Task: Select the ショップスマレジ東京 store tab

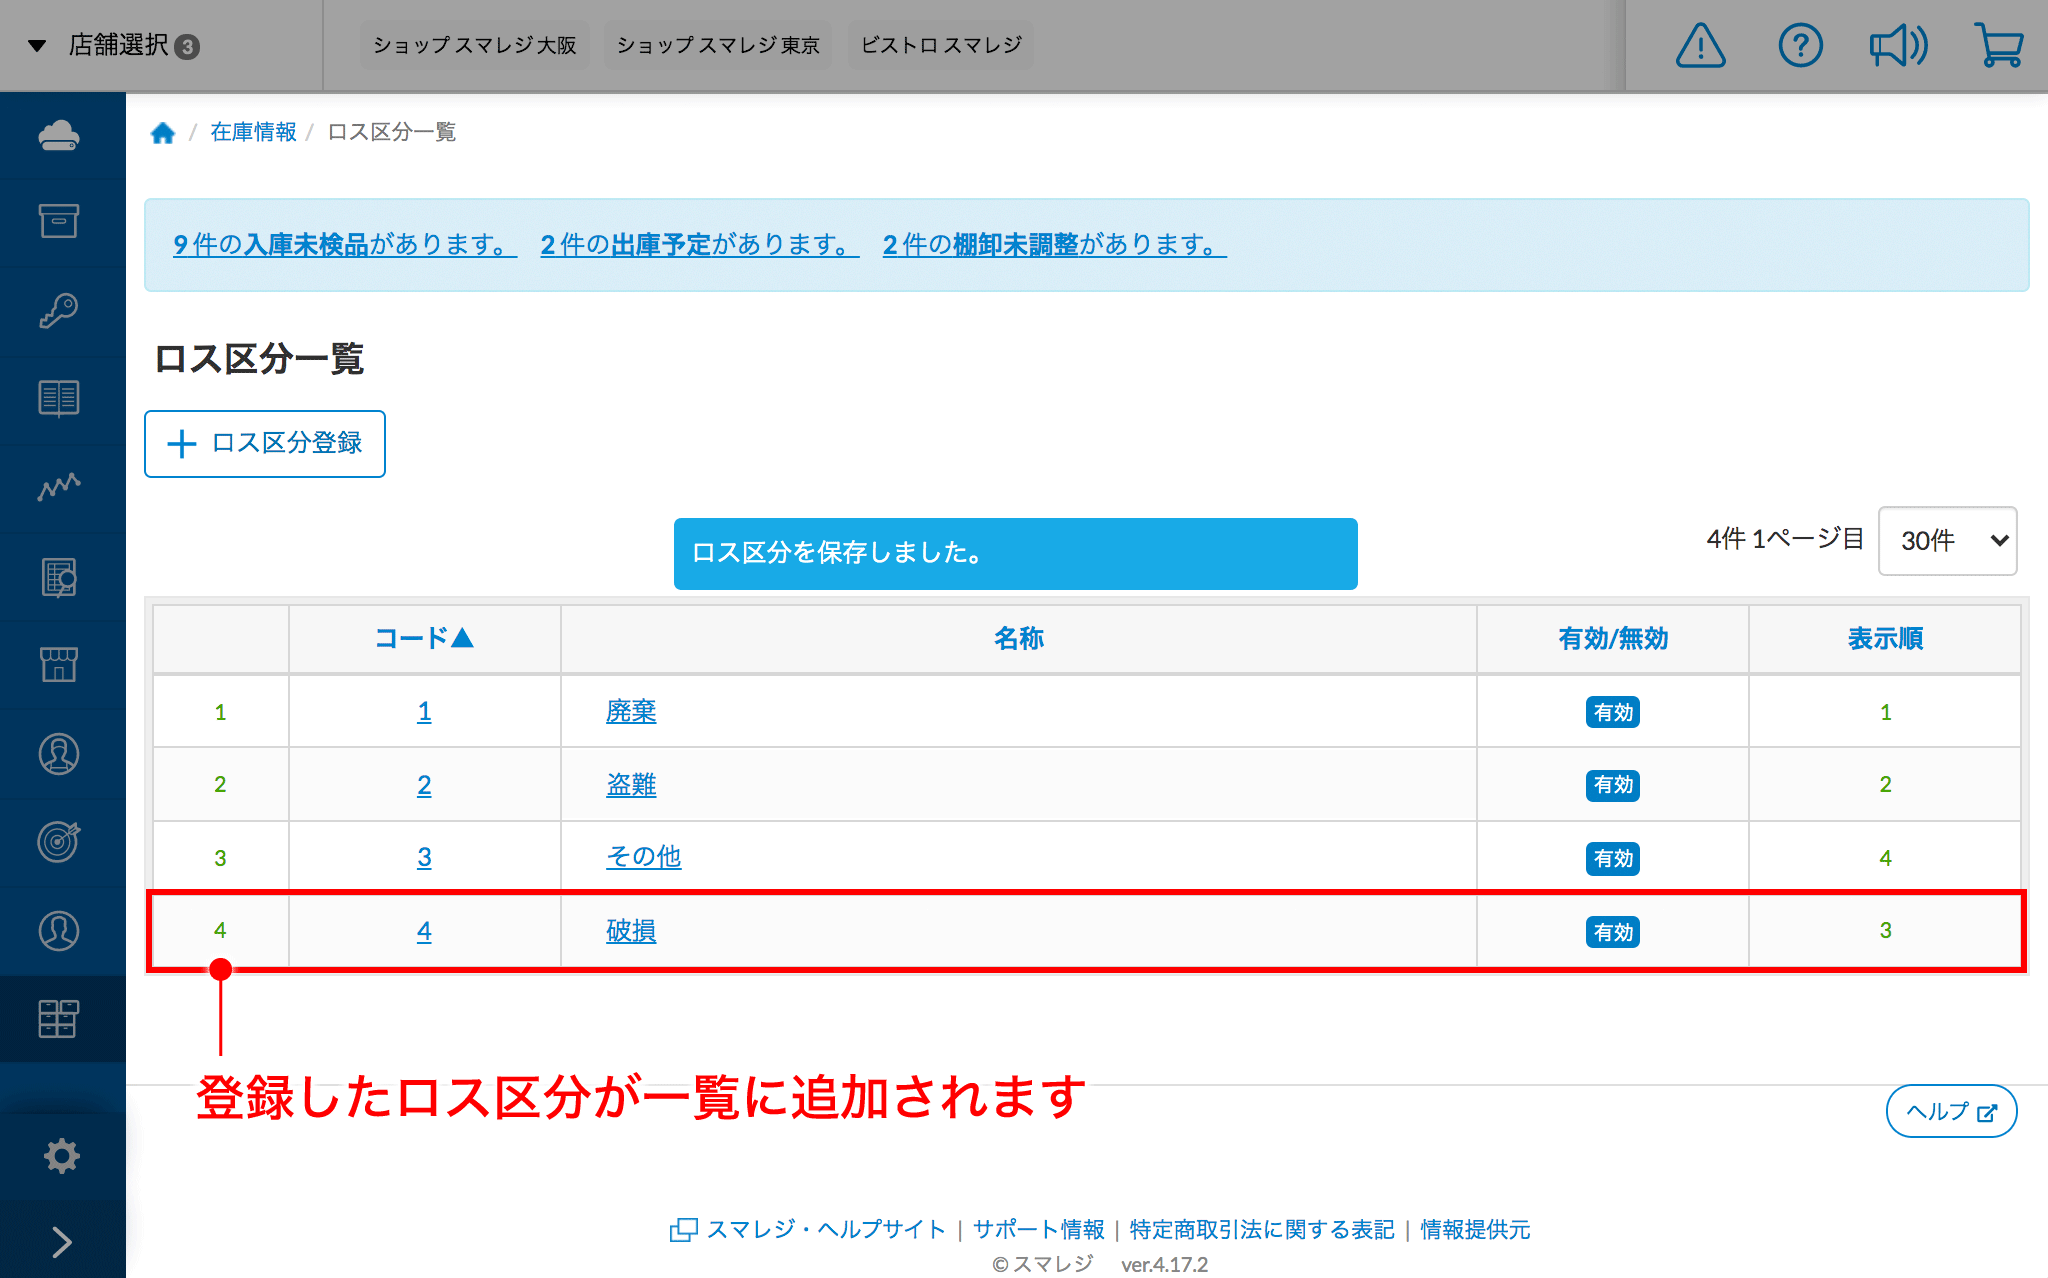Action: (718, 46)
